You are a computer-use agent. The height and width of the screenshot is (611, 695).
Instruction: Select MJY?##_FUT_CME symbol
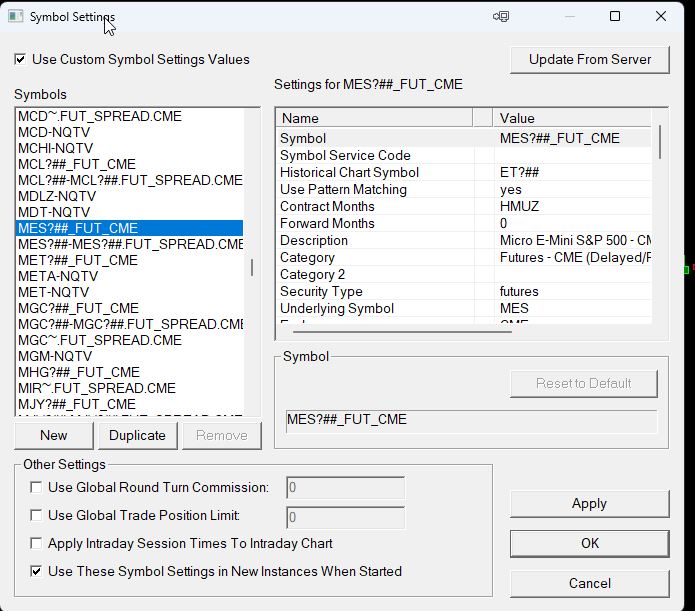point(129,403)
